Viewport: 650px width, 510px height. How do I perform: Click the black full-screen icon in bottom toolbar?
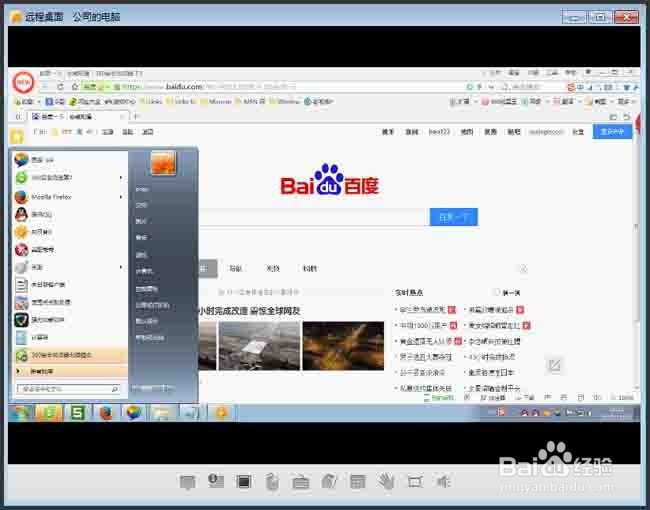[243, 481]
